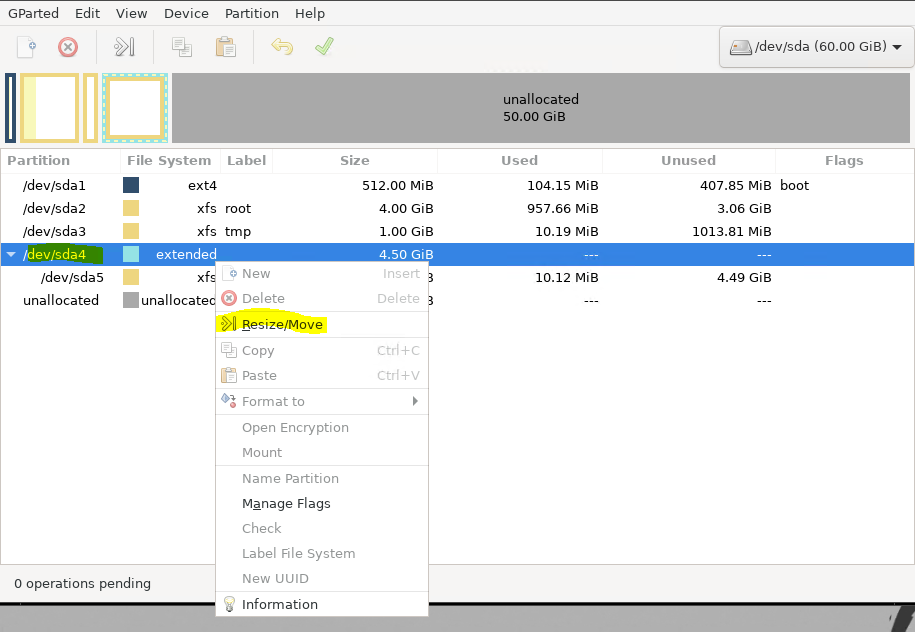Select the /dev/sda1 partition row
Screen dimensions: 915x632
point(457,186)
